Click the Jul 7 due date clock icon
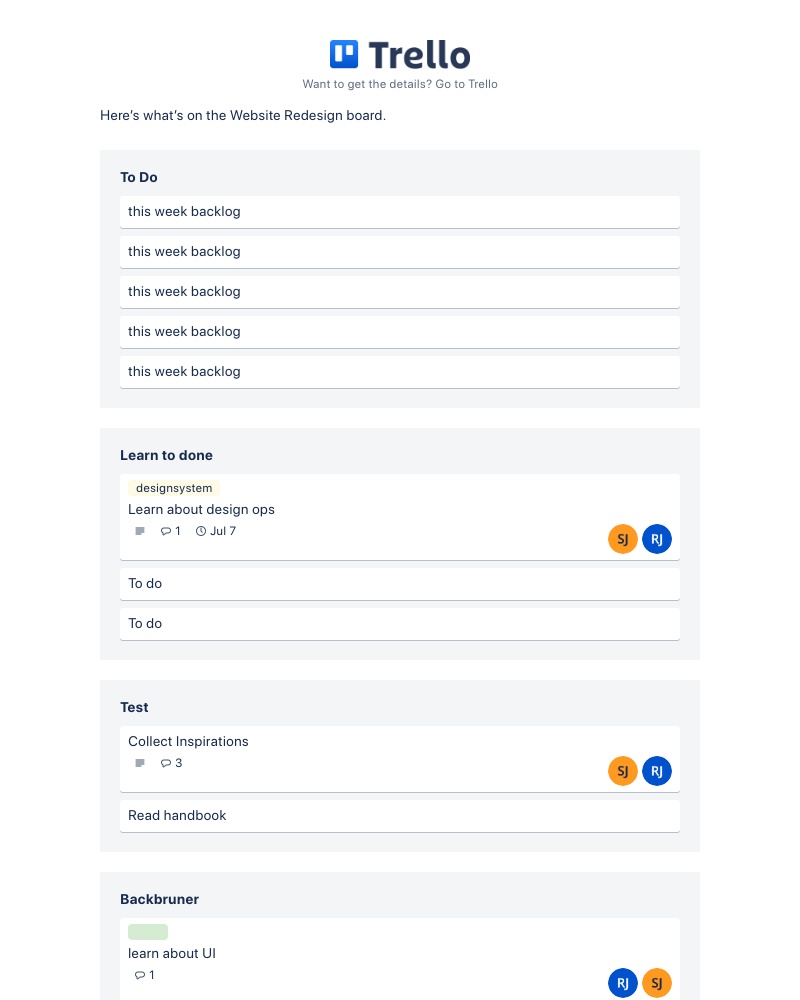 [201, 531]
